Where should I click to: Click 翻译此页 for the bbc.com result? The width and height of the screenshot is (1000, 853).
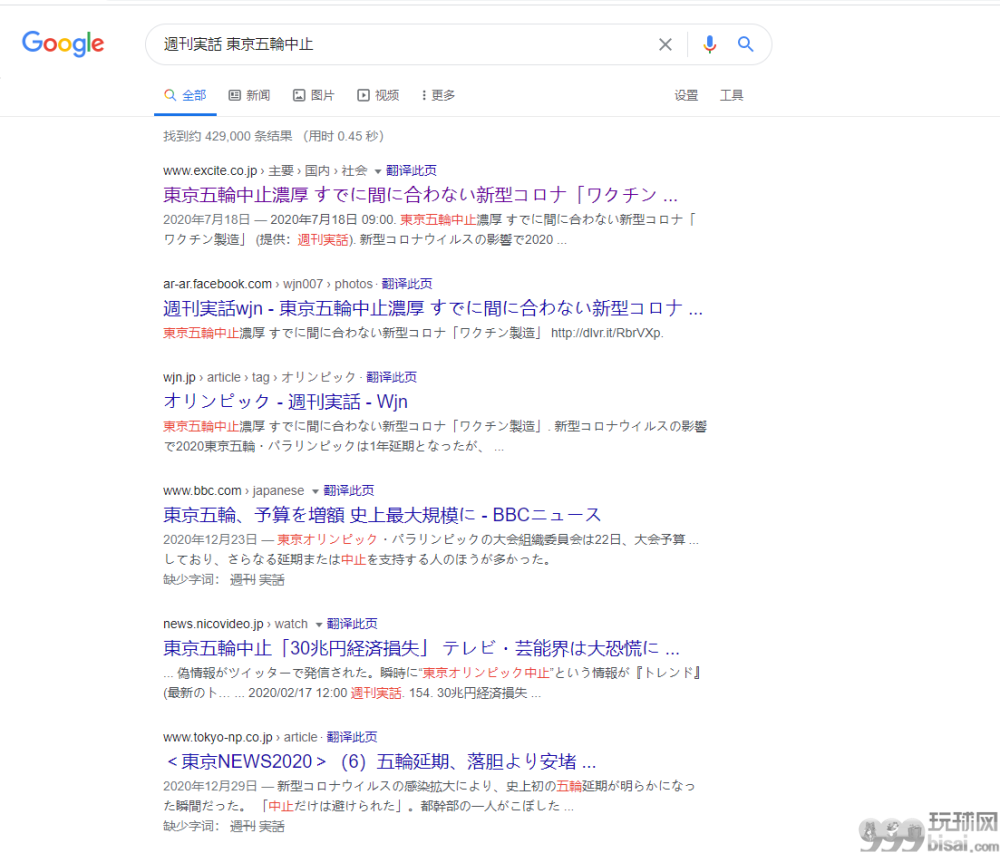[x=349, y=491]
